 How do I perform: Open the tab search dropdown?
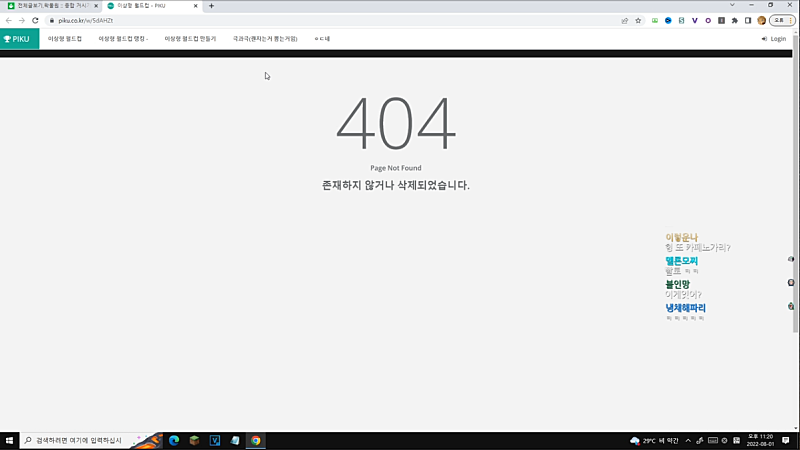(732, 5)
